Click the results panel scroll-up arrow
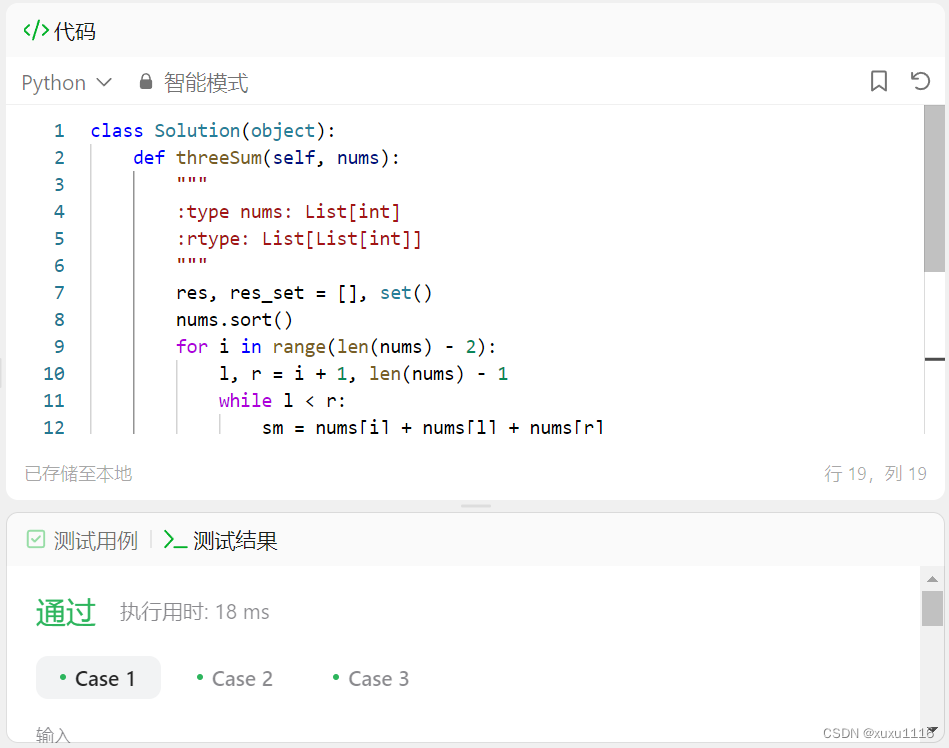 click(x=932, y=579)
